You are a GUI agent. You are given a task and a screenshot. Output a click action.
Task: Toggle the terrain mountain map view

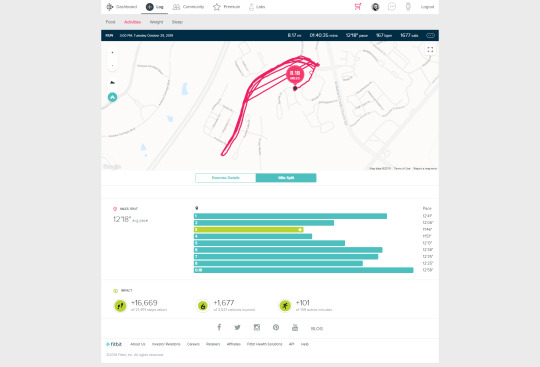click(112, 82)
